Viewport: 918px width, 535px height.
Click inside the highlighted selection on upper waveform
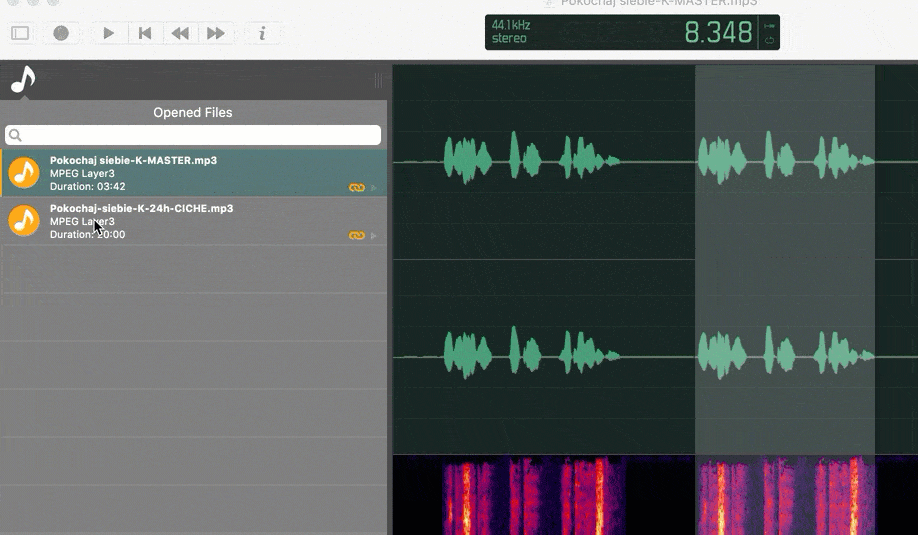[x=785, y=161]
